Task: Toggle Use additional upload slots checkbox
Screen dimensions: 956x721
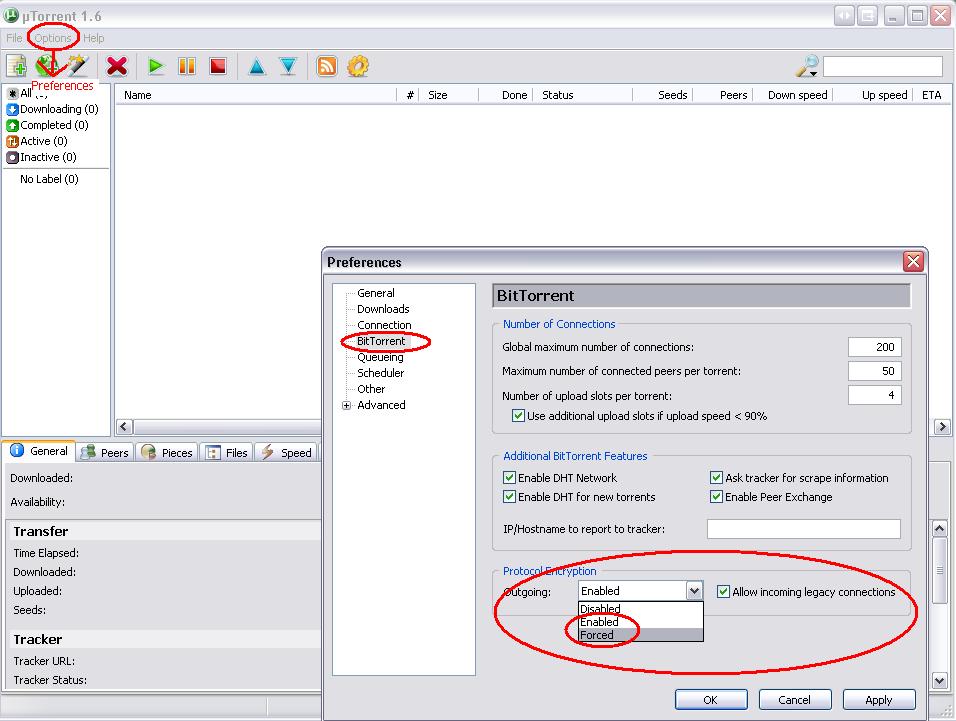Action: click(x=518, y=416)
